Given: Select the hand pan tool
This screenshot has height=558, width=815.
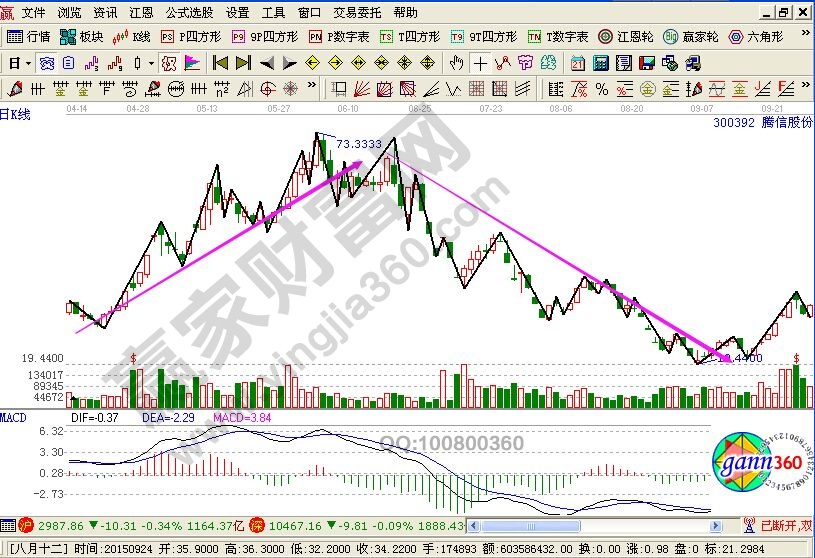Looking at the screenshot, I should pyautogui.click(x=457, y=63).
